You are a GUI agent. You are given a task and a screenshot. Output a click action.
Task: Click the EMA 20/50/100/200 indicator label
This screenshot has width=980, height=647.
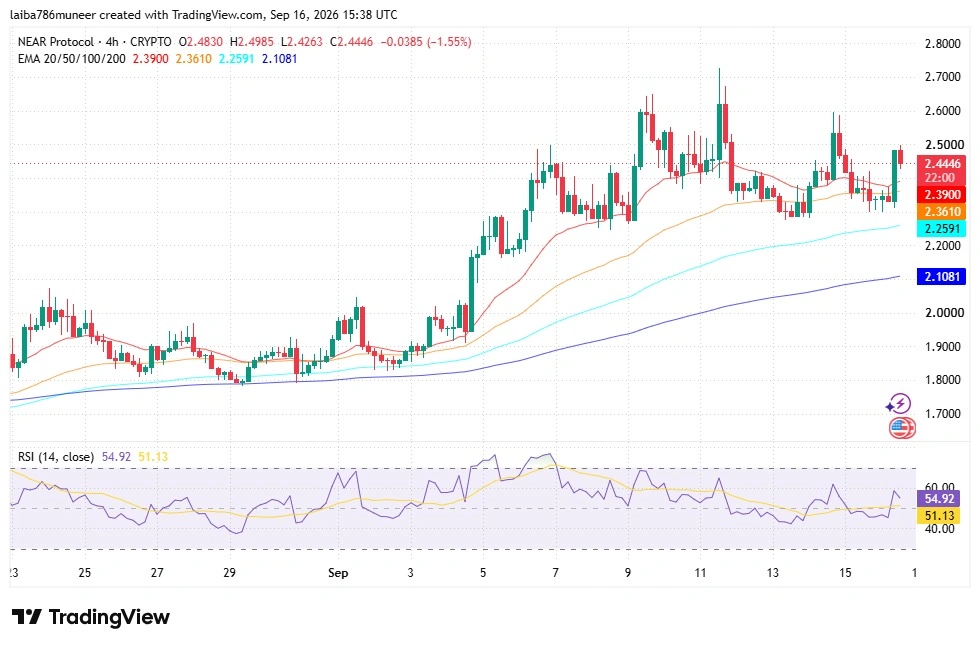tap(71, 59)
